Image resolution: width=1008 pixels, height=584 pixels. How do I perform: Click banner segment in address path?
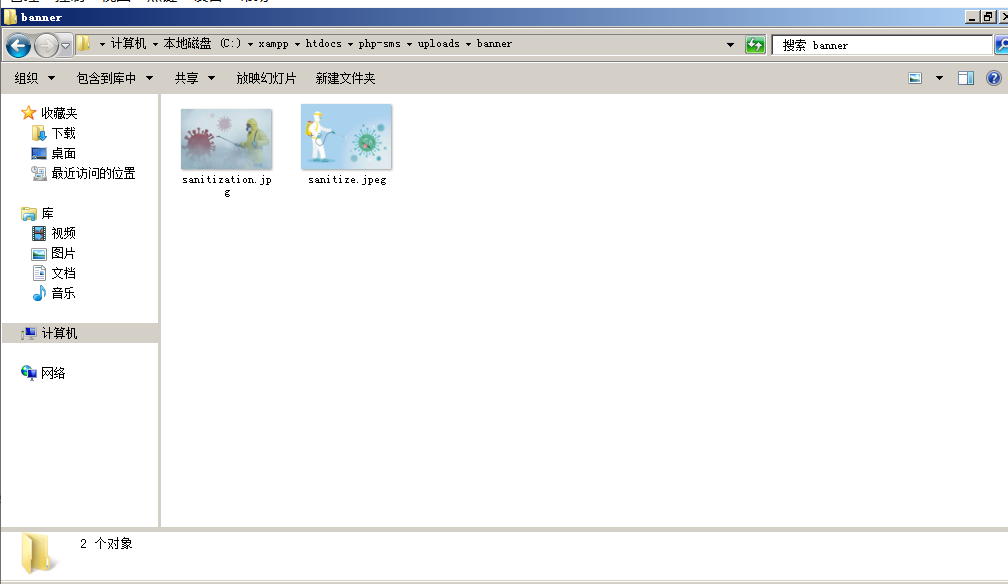(x=494, y=43)
